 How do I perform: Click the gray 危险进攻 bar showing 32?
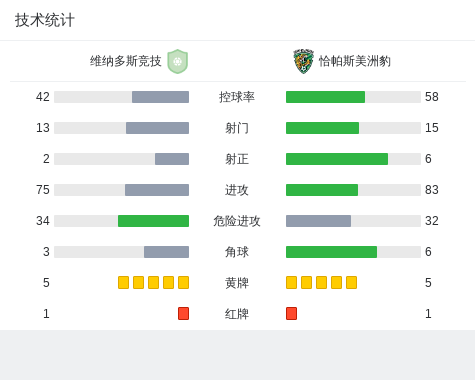318,221
